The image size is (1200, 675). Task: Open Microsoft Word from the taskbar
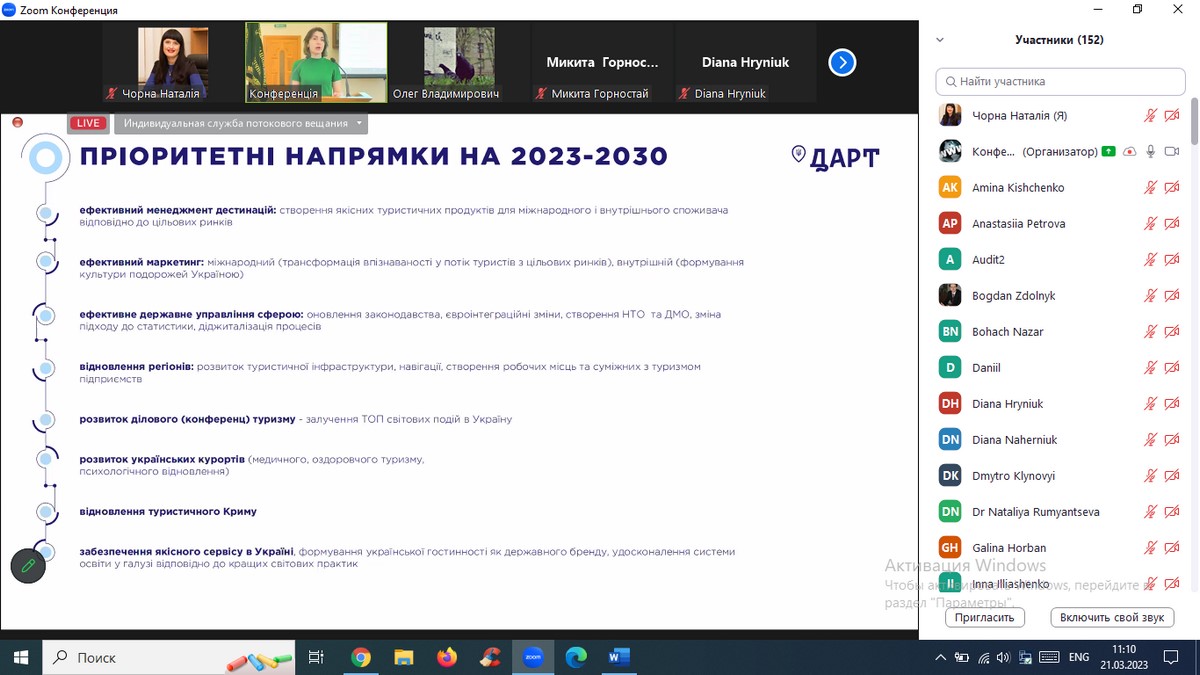click(x=619, y=657)
